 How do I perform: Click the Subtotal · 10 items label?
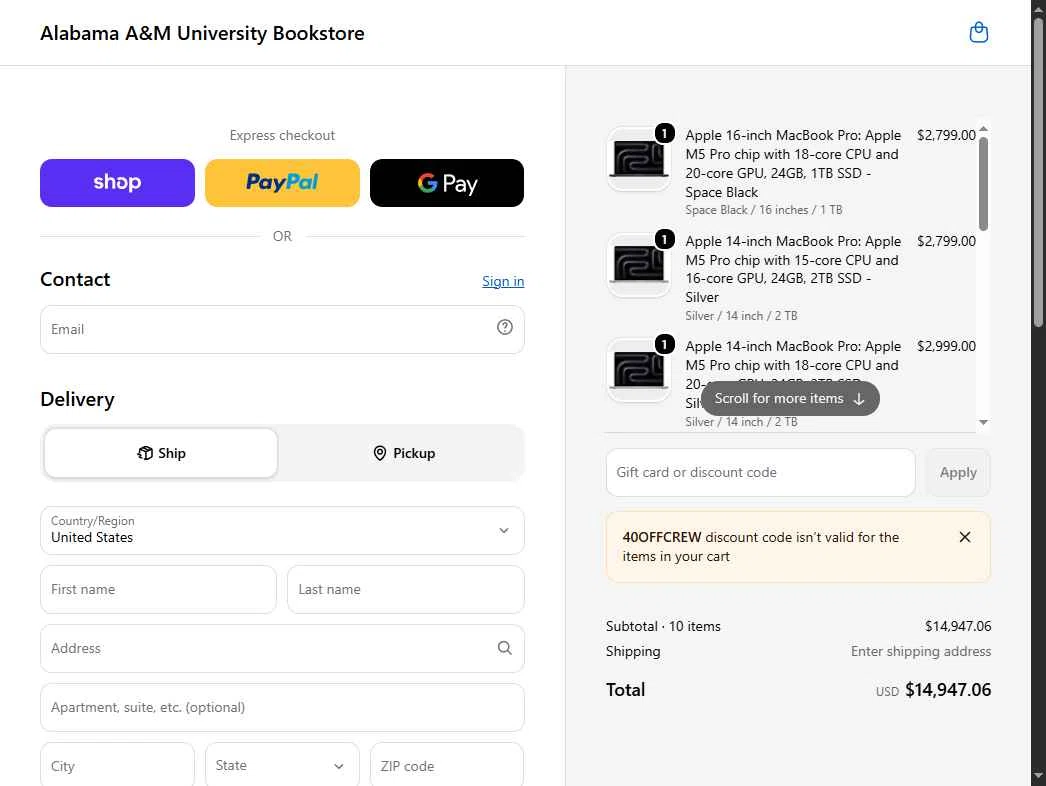click(663, 627)
